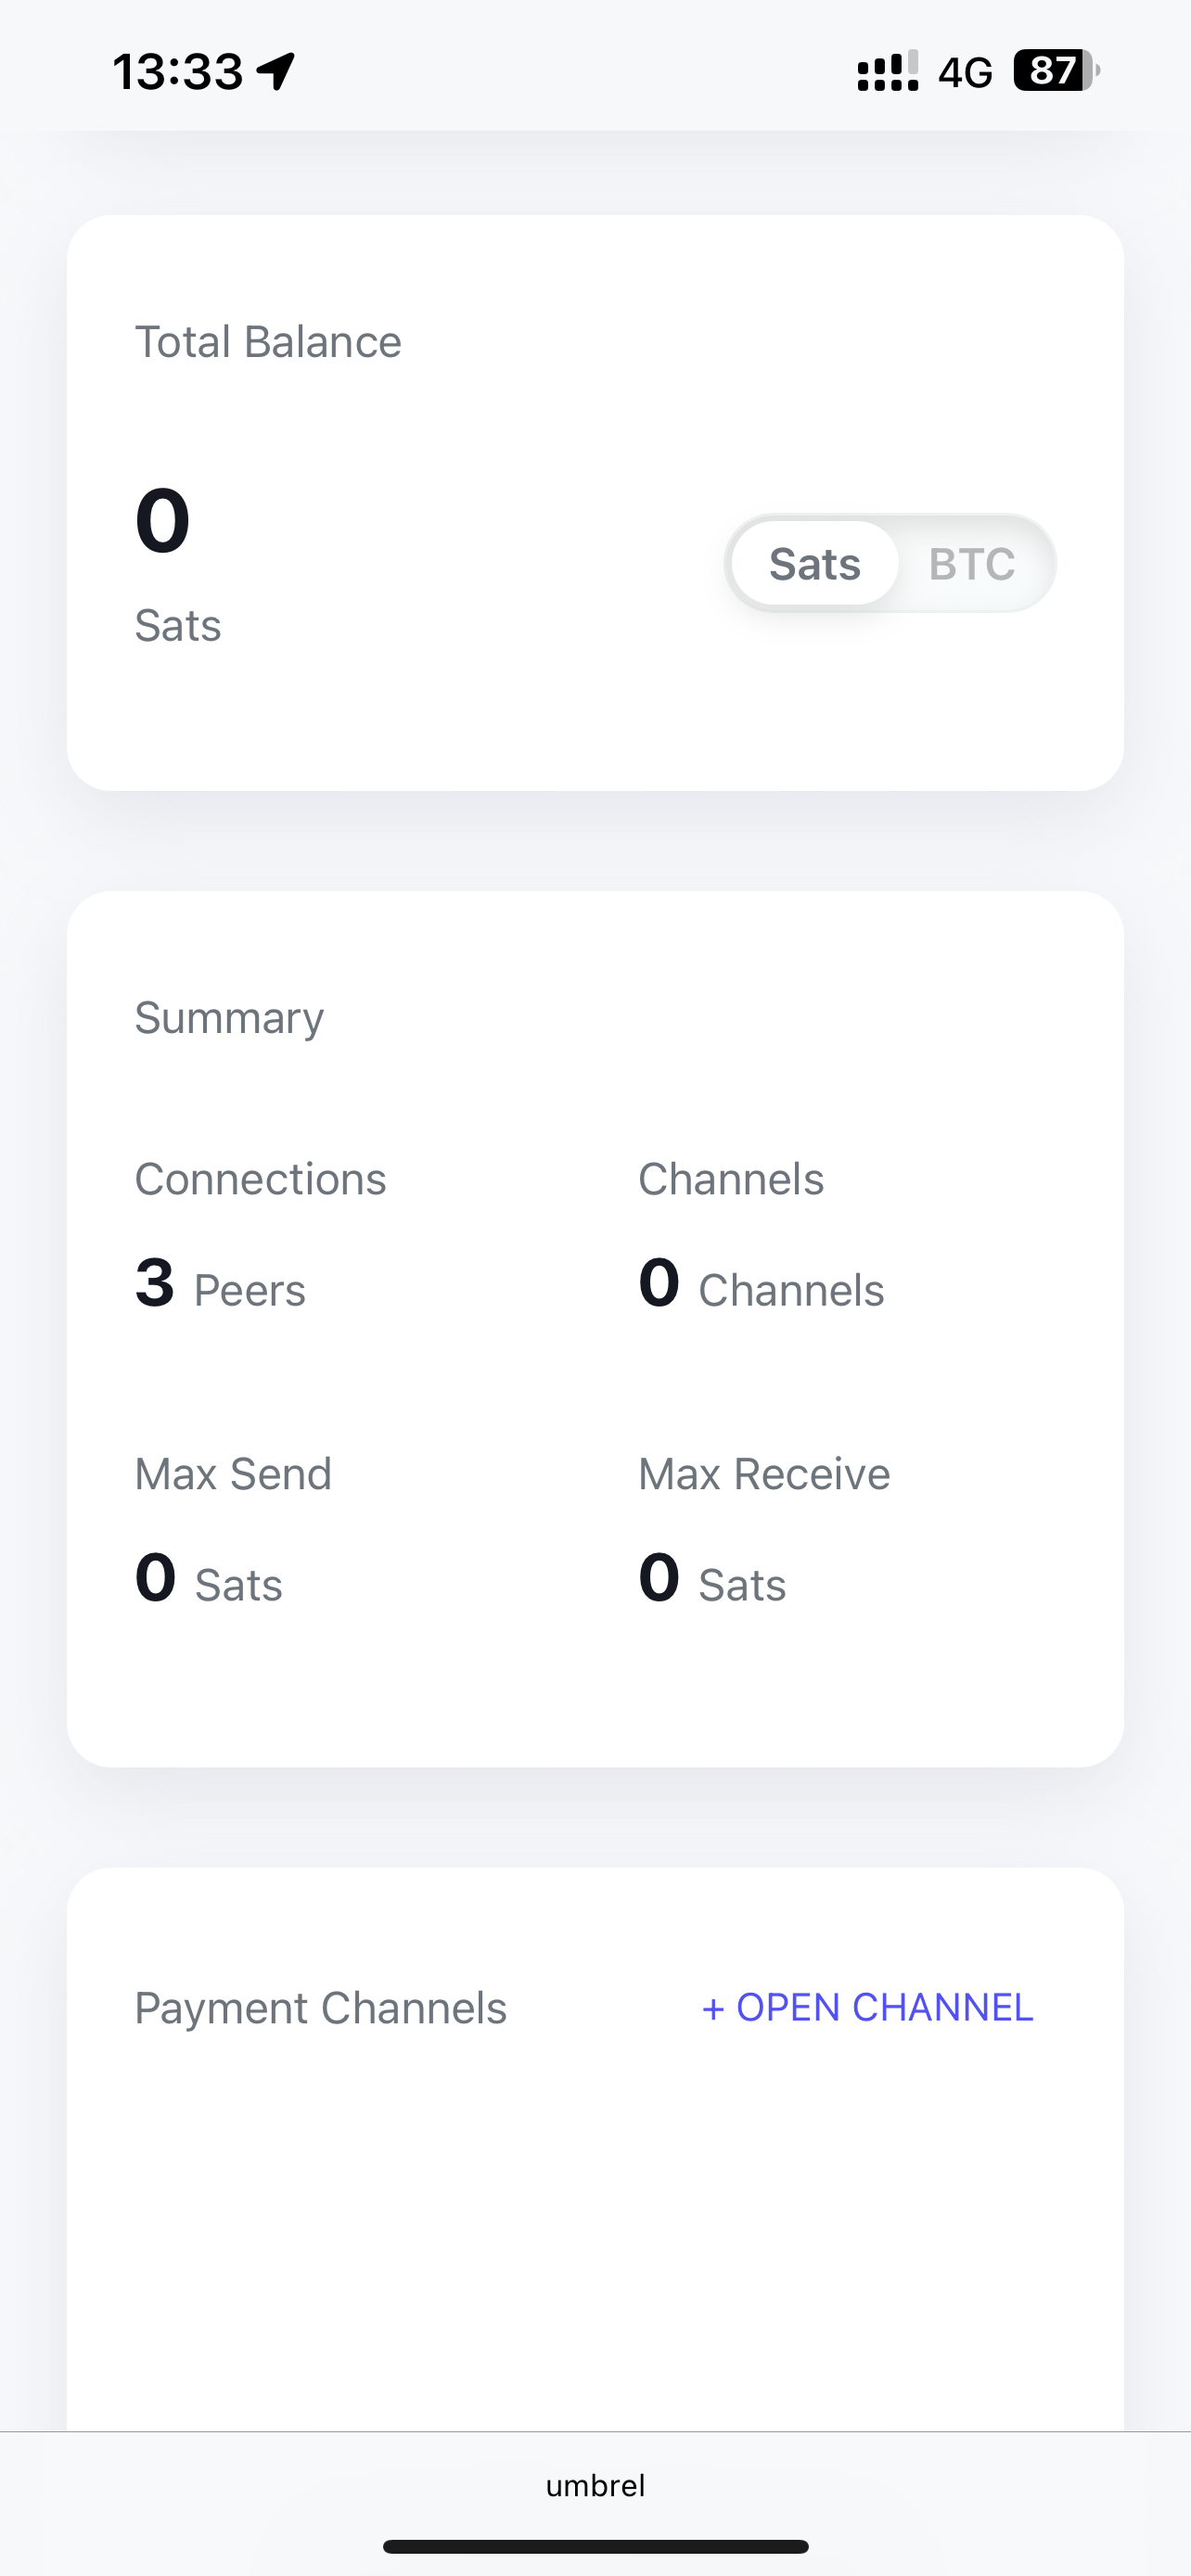Tap the battery level indicator
This screenshot has width=1191, height=2576.
pos(1056,71)
